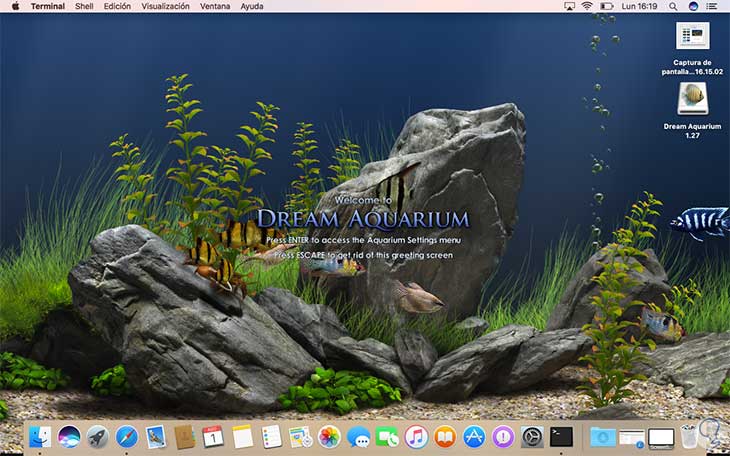The image size is (730, 456).
Task: Open the Ayuda menu
Action: [x=252, y=6]
